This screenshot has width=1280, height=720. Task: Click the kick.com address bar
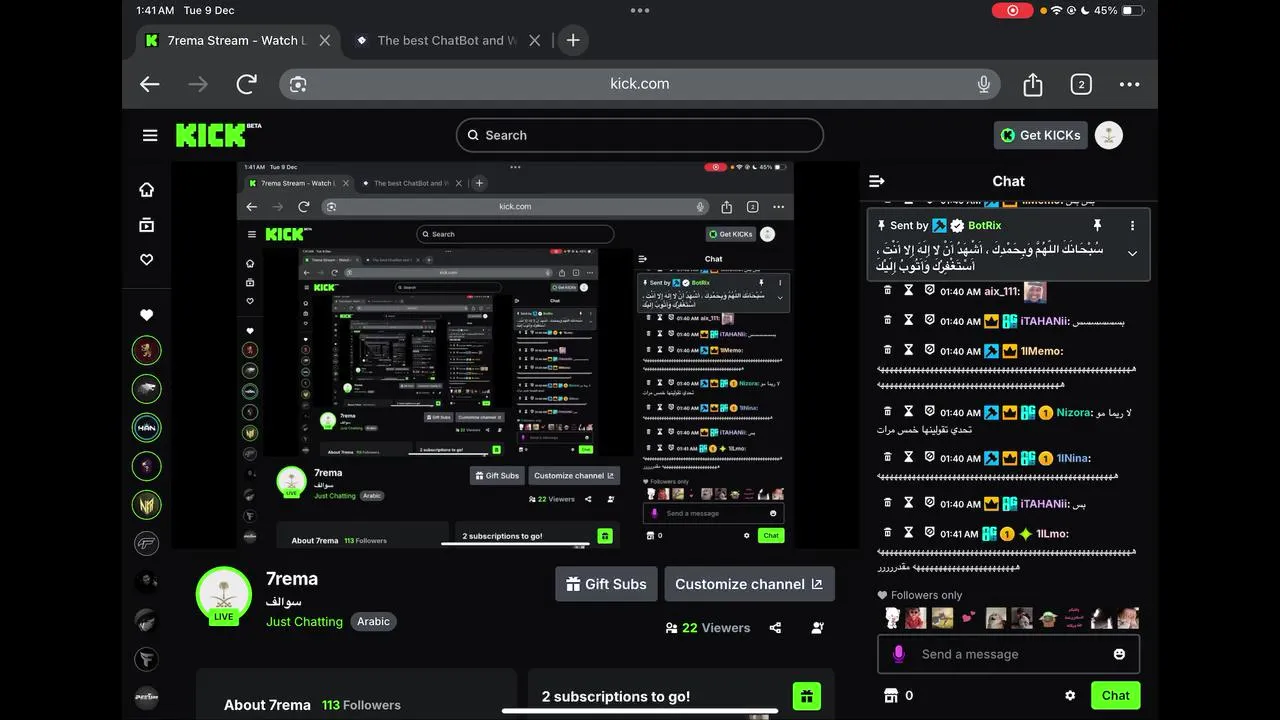(640, 84)
